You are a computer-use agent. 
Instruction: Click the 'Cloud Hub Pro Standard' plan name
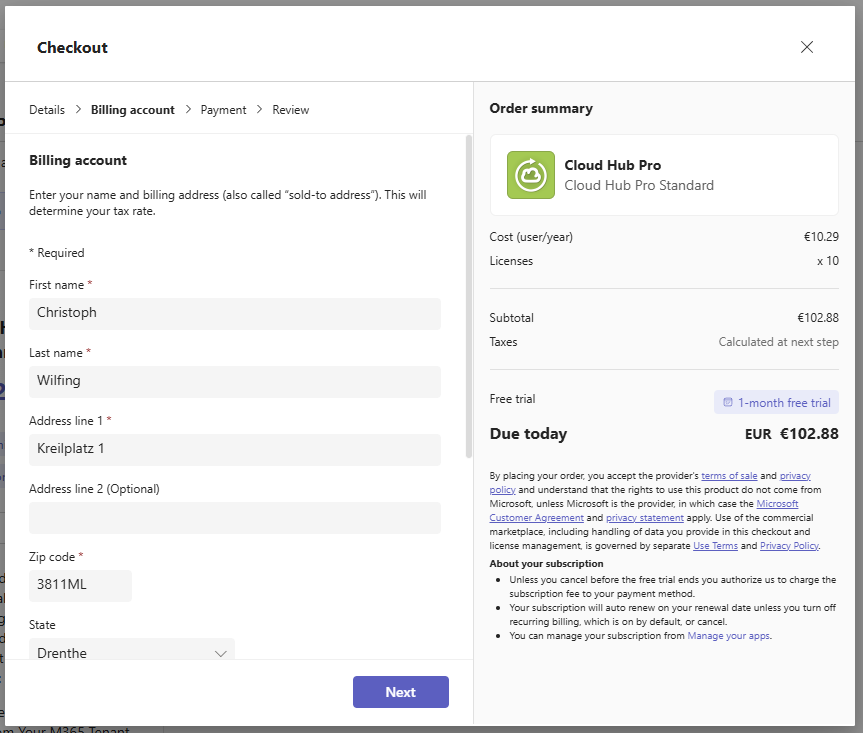point(639,185)
